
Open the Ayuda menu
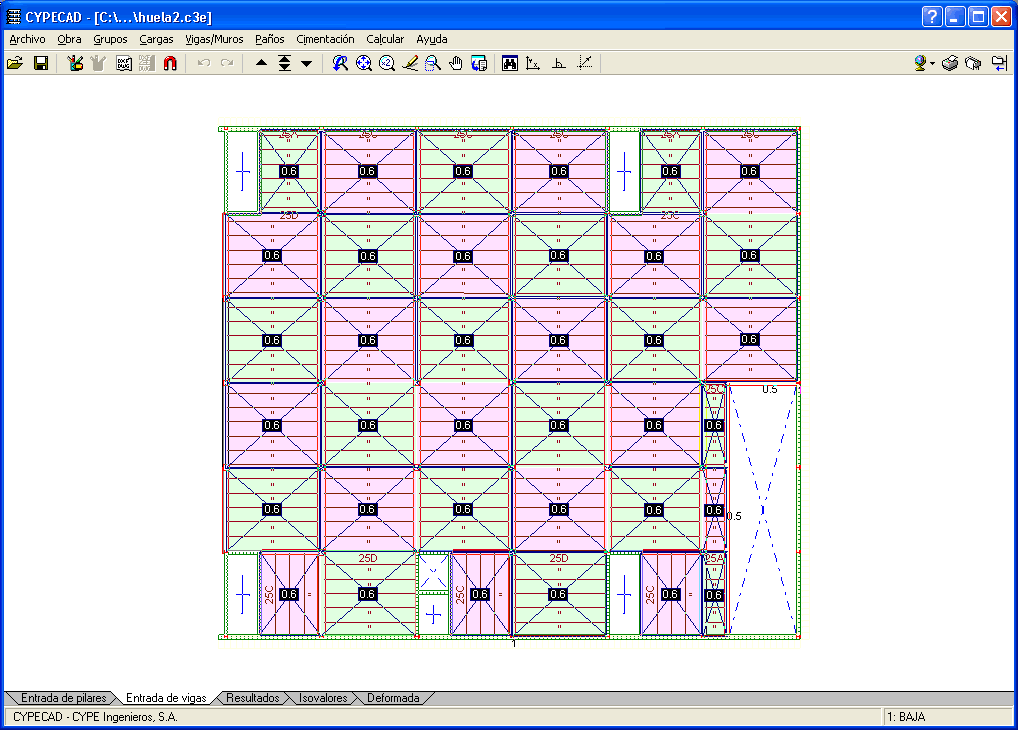click(x=432, y=39)
